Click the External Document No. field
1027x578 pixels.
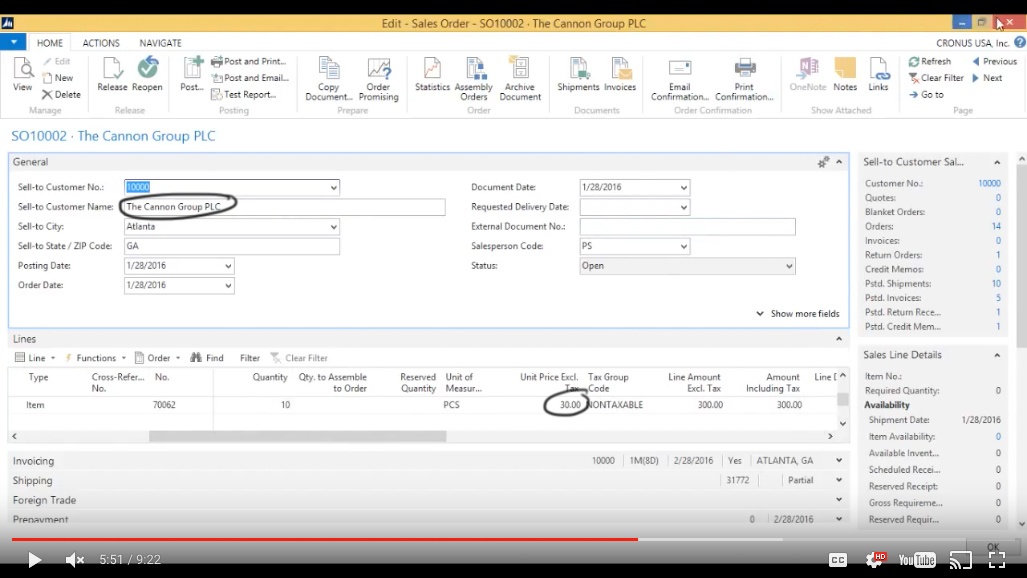687,227
